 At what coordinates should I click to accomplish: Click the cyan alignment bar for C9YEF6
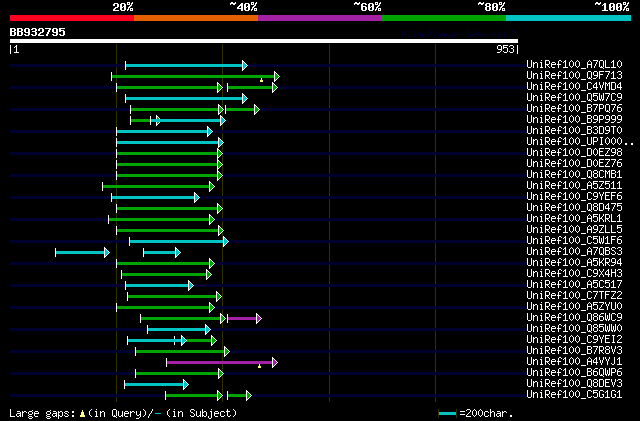point(155,198)
